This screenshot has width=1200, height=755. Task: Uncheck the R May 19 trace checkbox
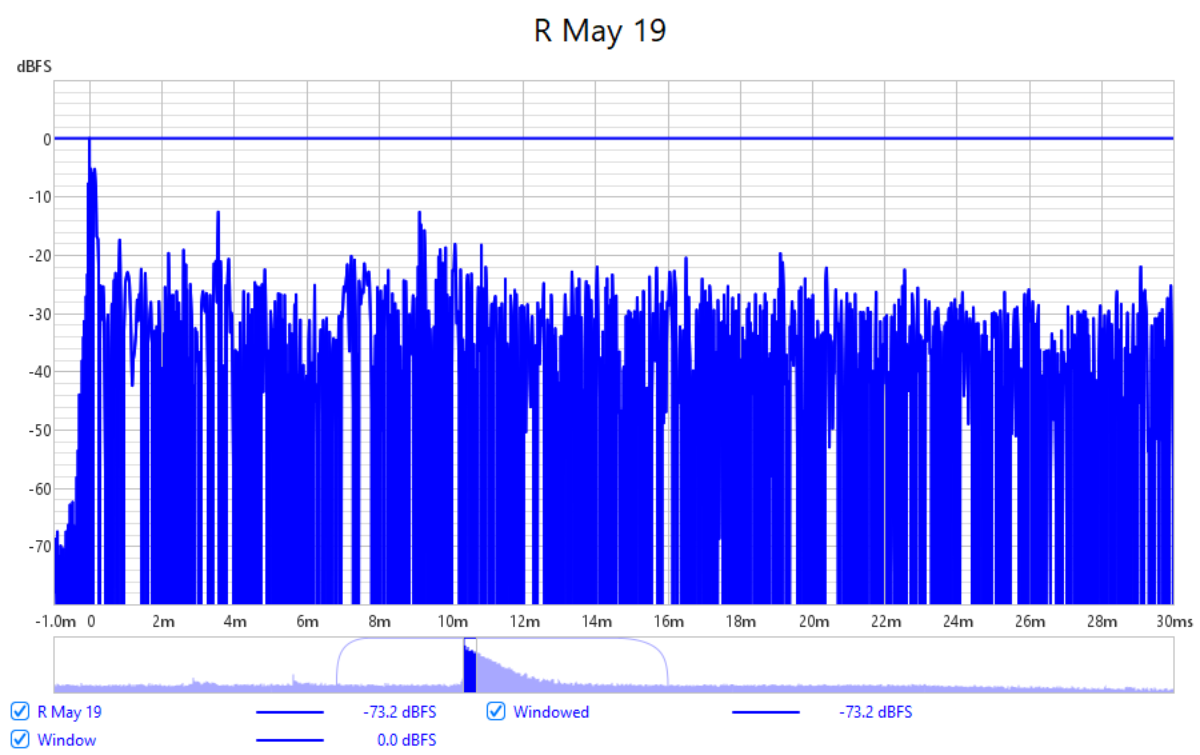[x=19, y=712]
